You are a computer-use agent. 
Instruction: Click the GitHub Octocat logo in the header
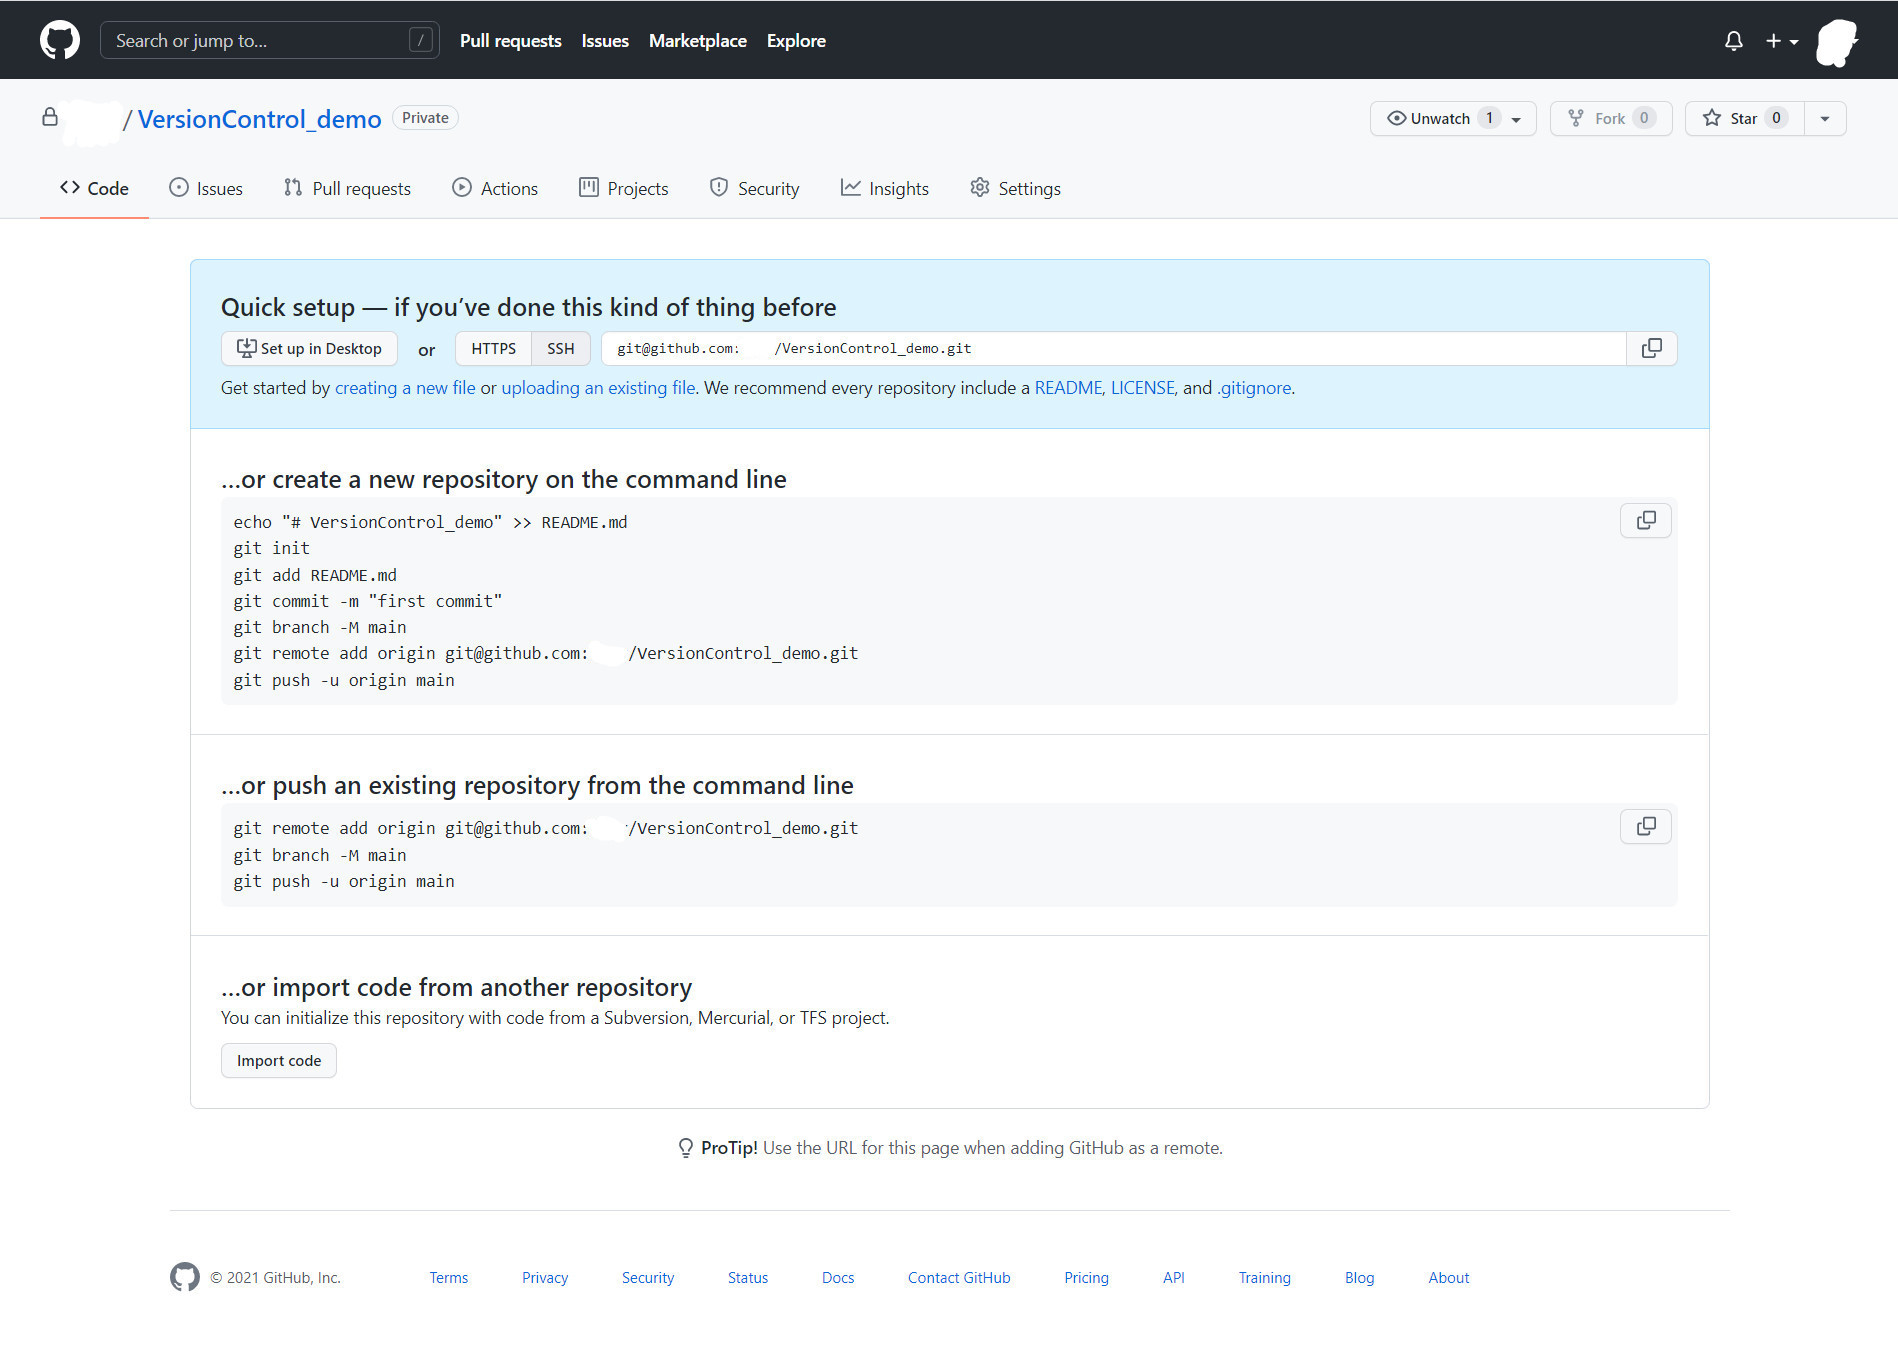tap(60, 40)
